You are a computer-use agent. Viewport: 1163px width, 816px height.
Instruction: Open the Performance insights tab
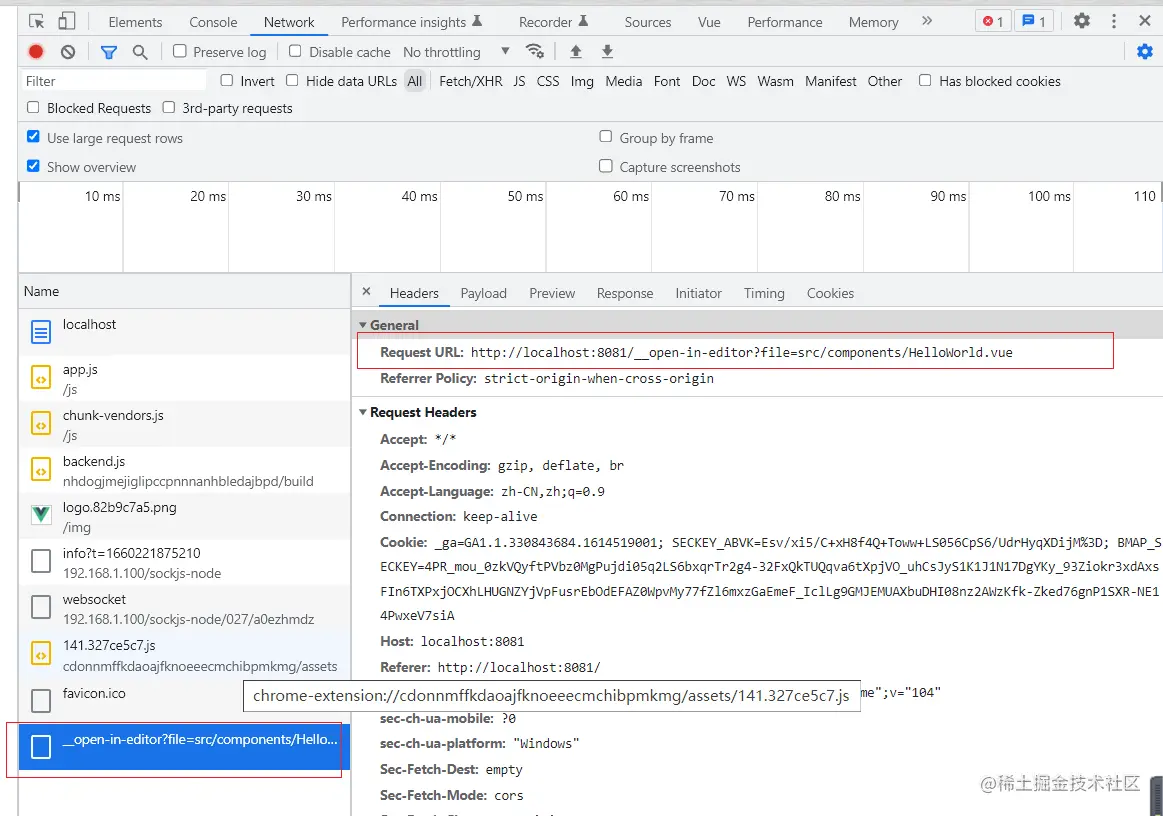tap(412, 22)
